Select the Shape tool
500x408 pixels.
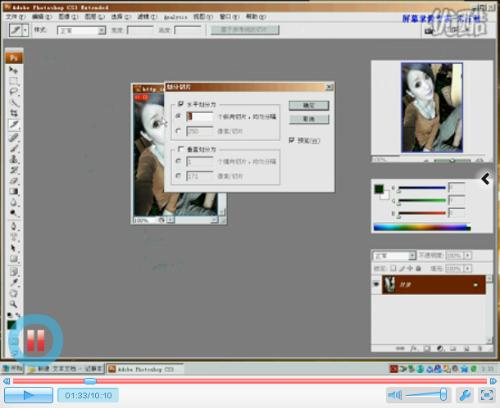14,259
